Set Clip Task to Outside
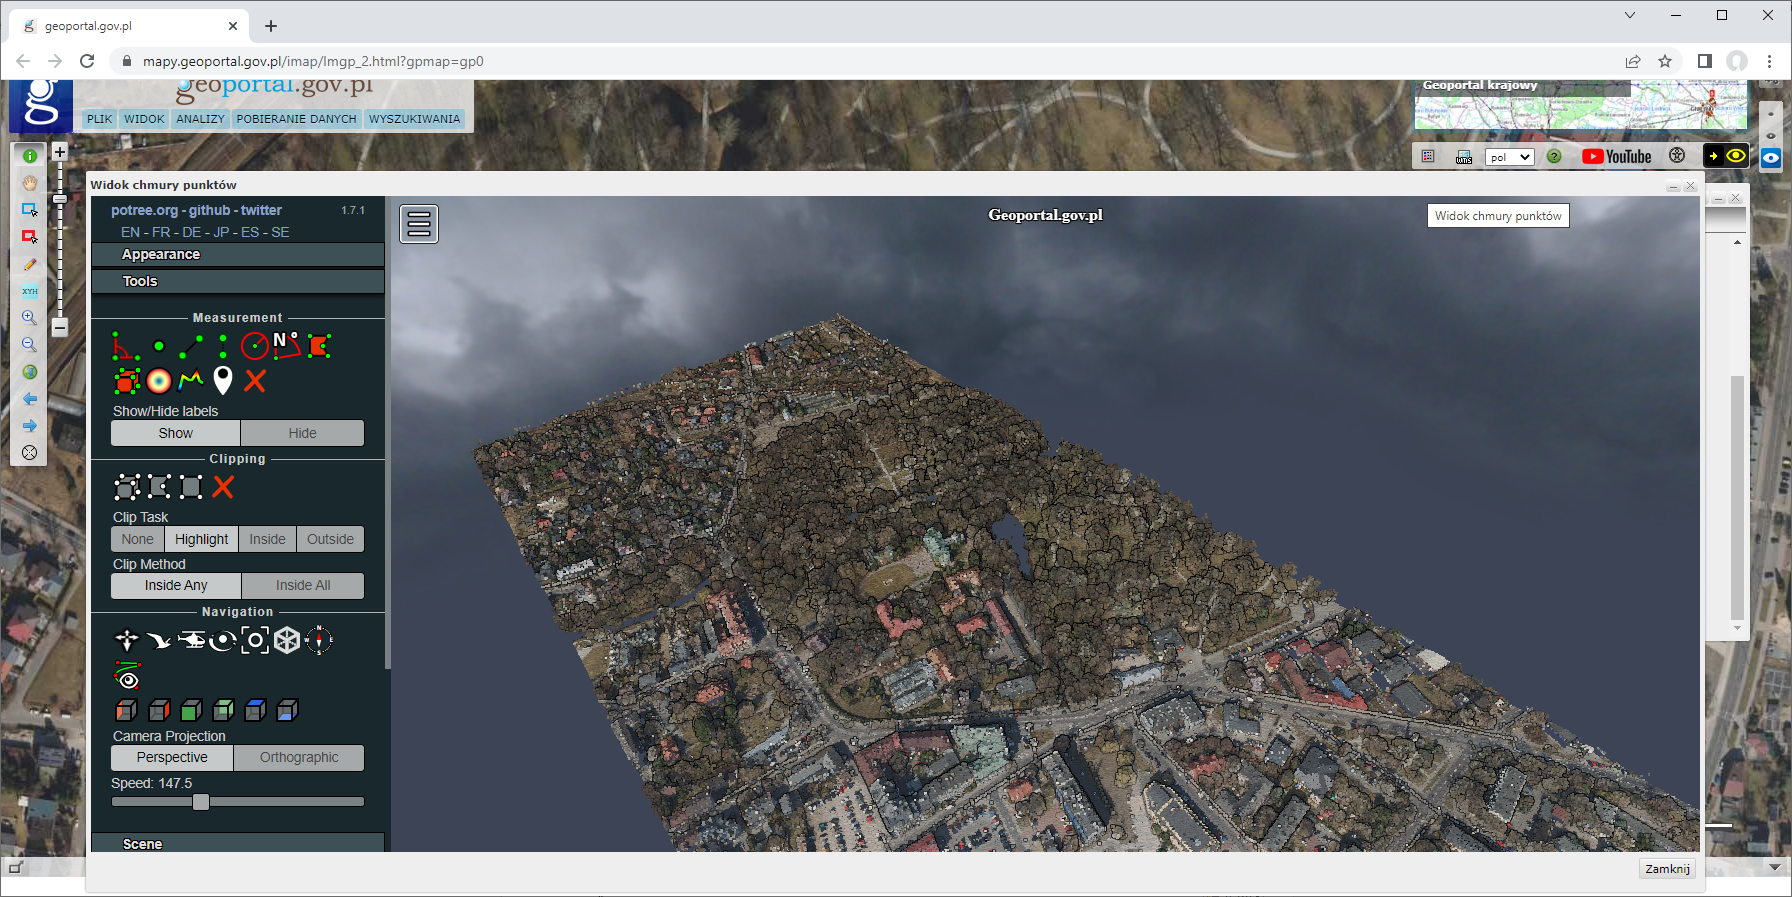Viewport: 1792px width, 897px height. click(x=330, y=539)
